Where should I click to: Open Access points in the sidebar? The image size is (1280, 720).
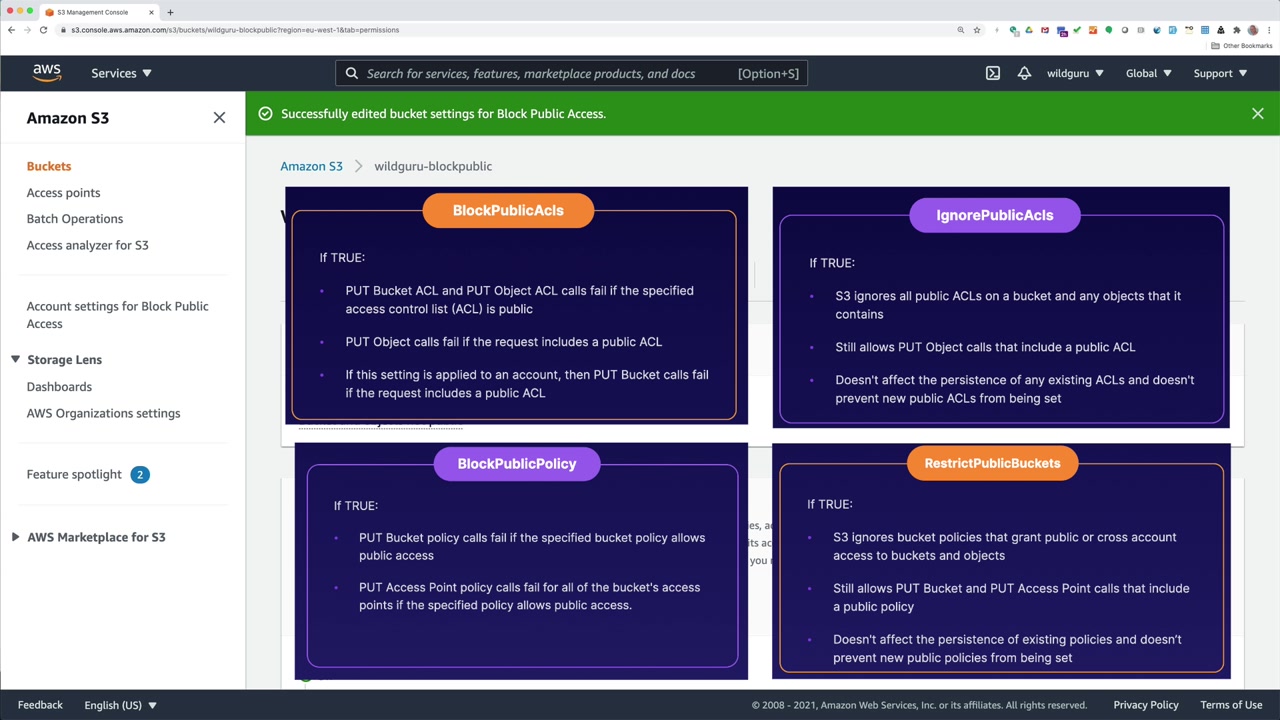pos(63,192)
